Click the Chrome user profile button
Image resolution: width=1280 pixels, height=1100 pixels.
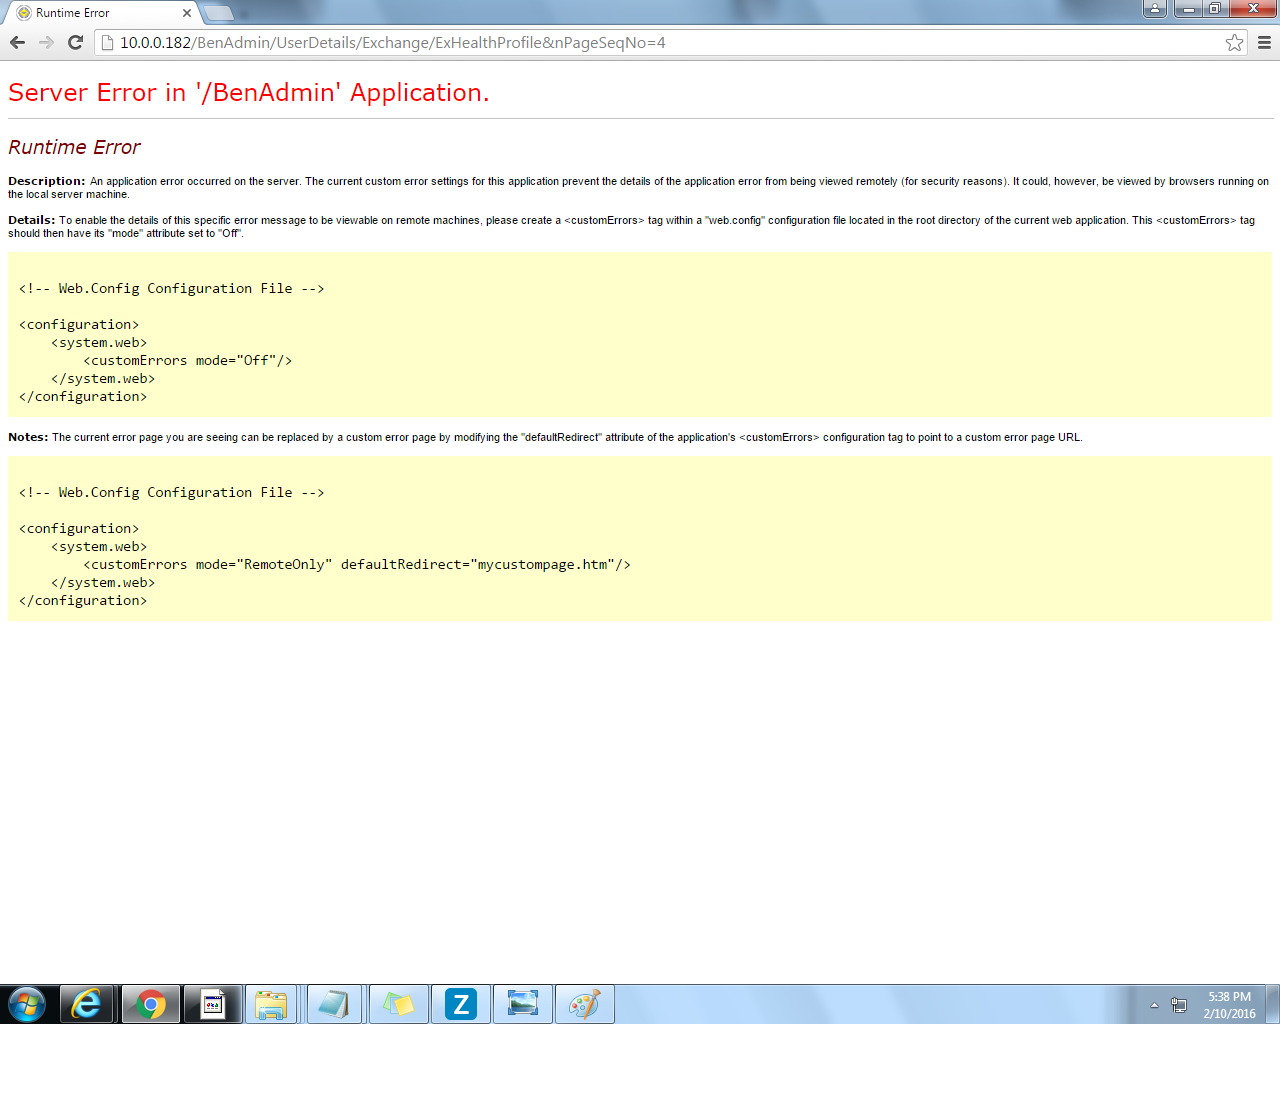pyautogui.click(x=1154, y=9)
